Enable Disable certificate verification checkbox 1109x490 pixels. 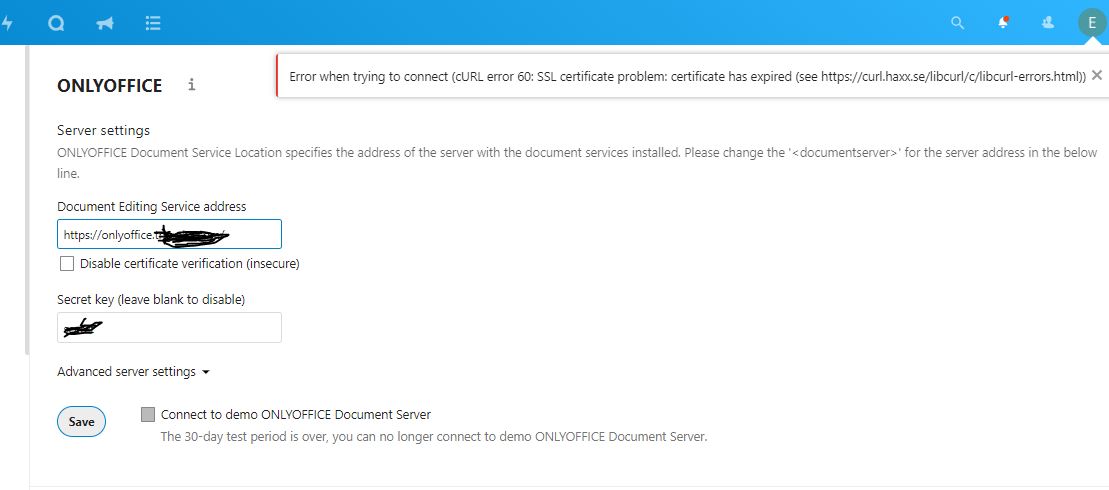click(67, 264)
